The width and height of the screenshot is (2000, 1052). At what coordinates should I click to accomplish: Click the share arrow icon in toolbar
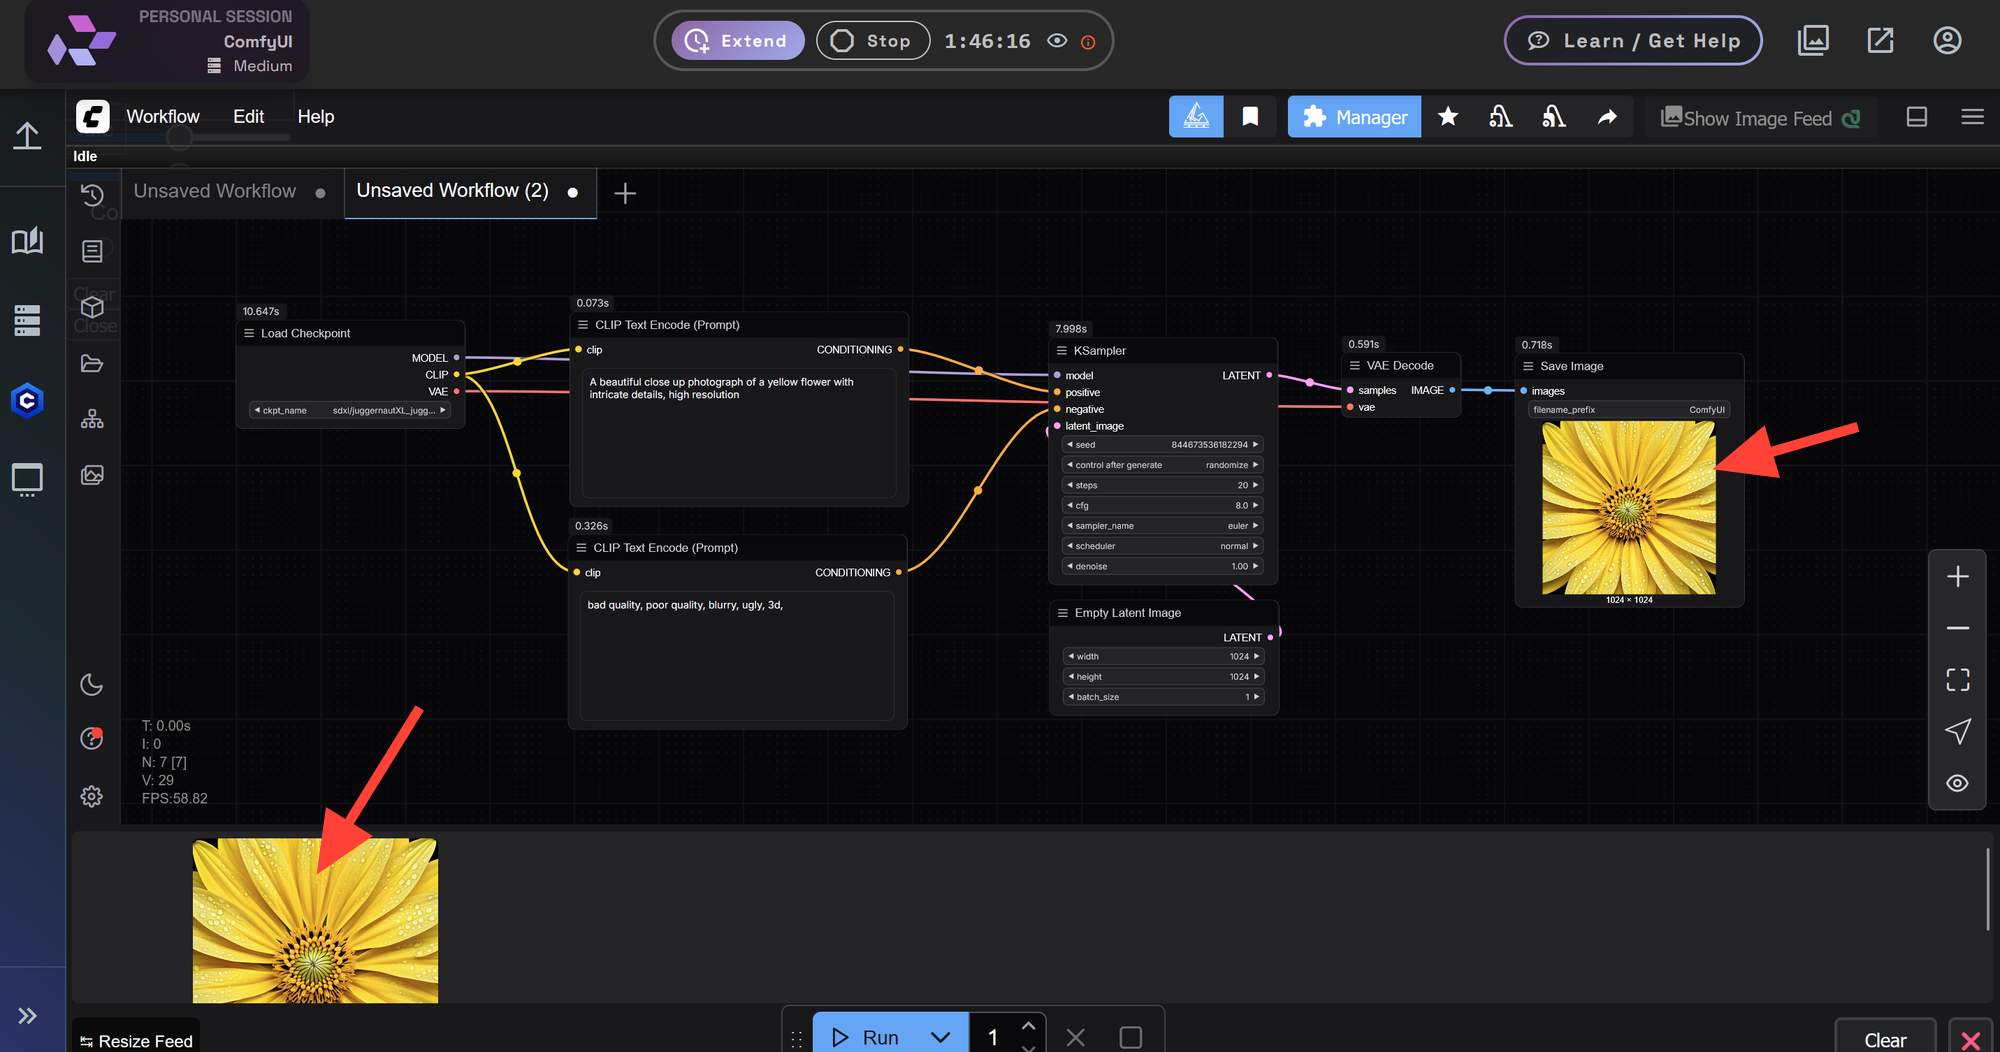(x=1607, y=117)
